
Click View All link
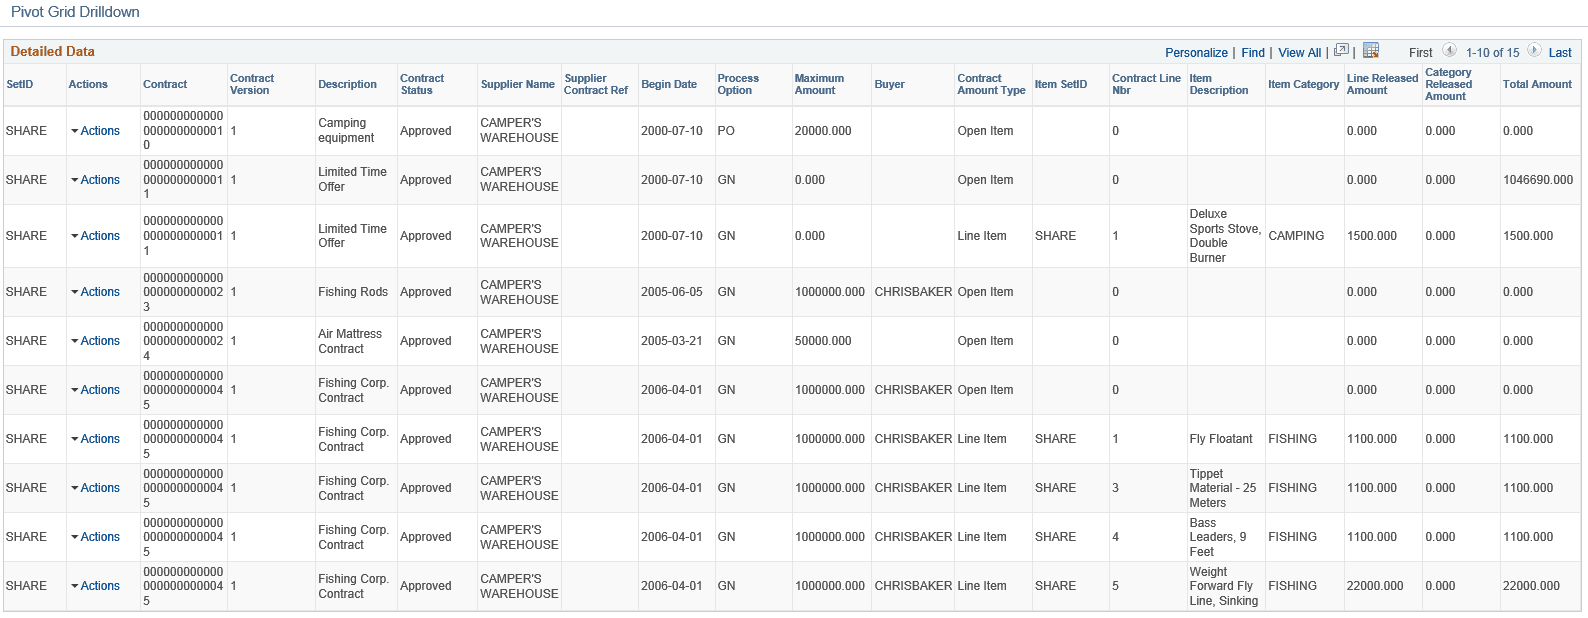point(1299,53)
